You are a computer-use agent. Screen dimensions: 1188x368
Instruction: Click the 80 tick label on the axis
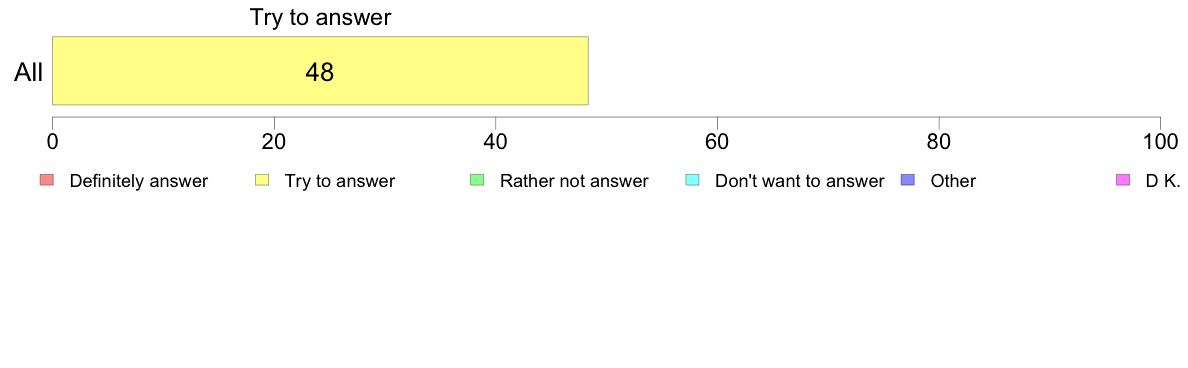tap(939, 141)
